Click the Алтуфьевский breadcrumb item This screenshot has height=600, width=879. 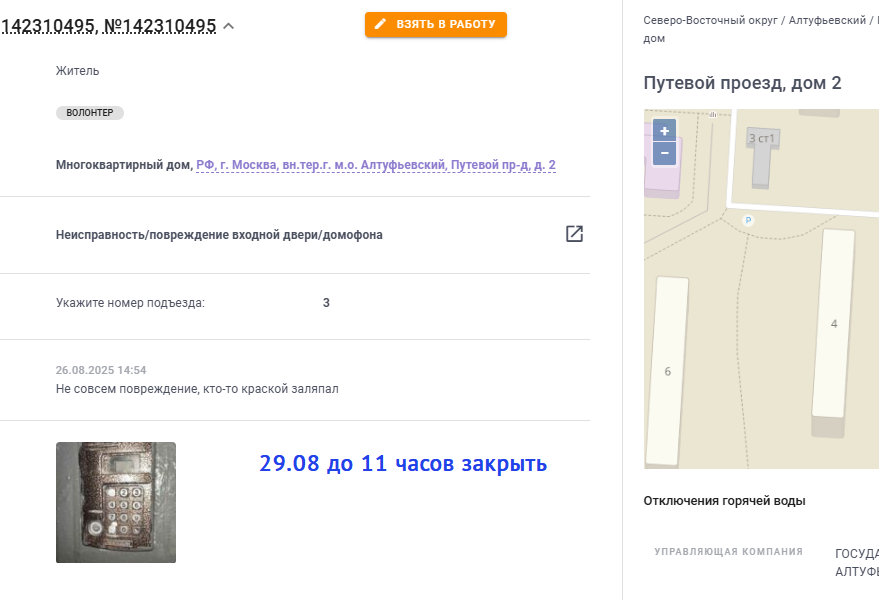tap(827, 20)
